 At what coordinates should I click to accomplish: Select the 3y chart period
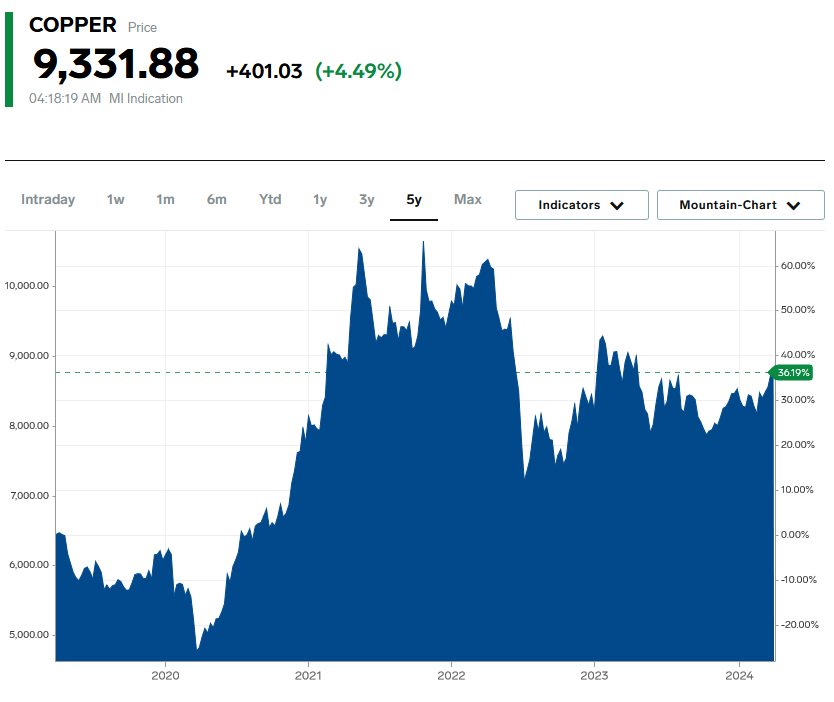click(x=367, y=199)
